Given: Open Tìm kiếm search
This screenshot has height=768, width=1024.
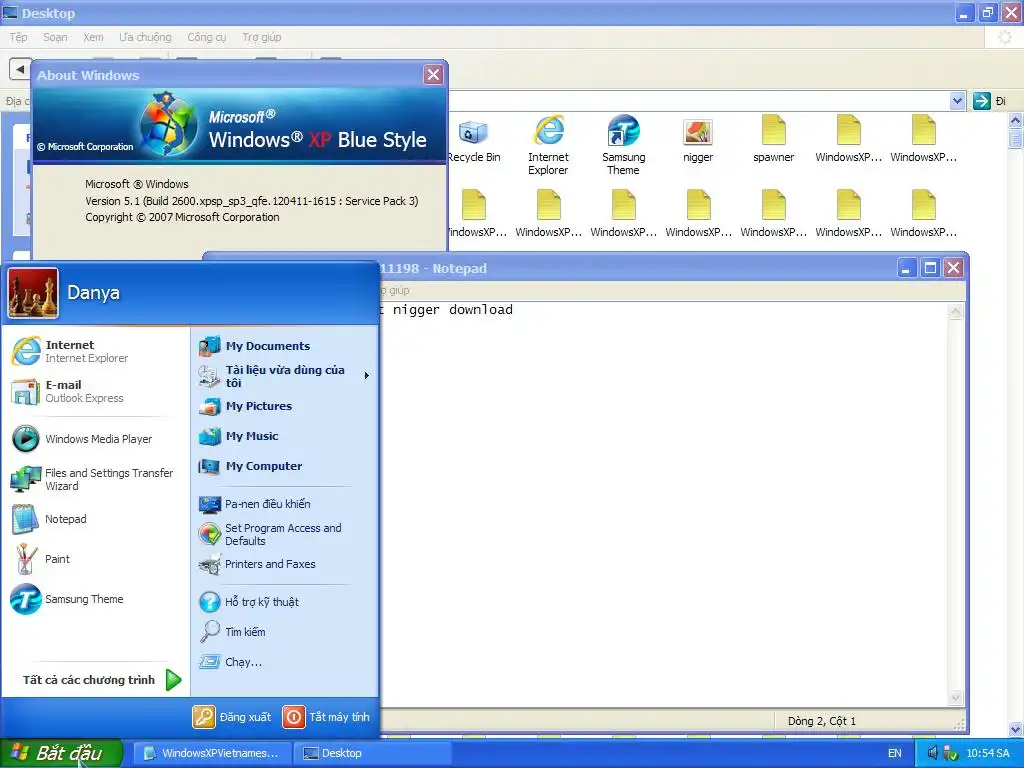Looking at the screenshot, I should tap(232, 632).
